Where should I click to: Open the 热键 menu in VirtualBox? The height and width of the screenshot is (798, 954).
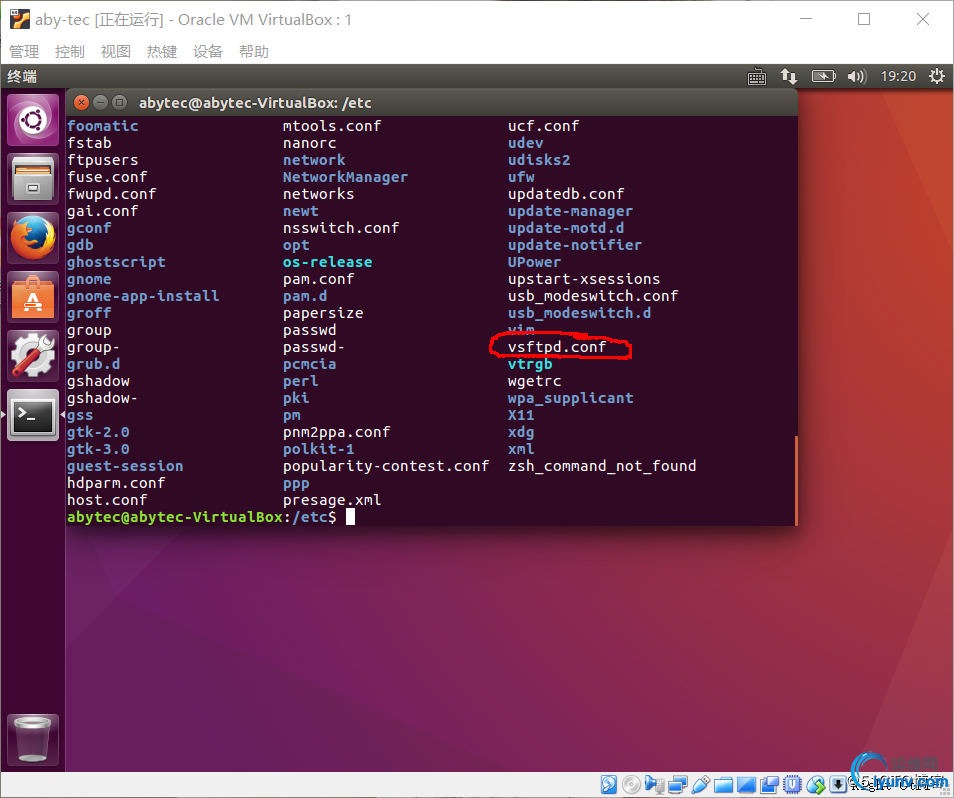pyautogui.click(x=162, y=52)
